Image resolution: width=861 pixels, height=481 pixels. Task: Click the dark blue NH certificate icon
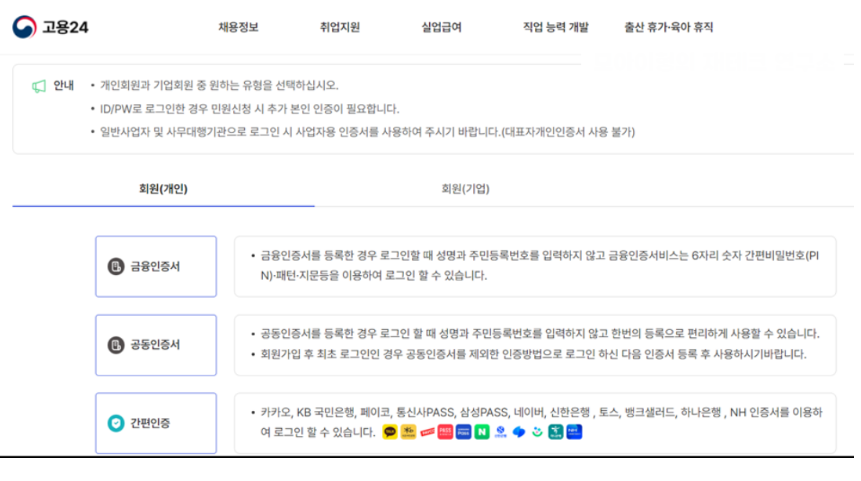(574, 432)
